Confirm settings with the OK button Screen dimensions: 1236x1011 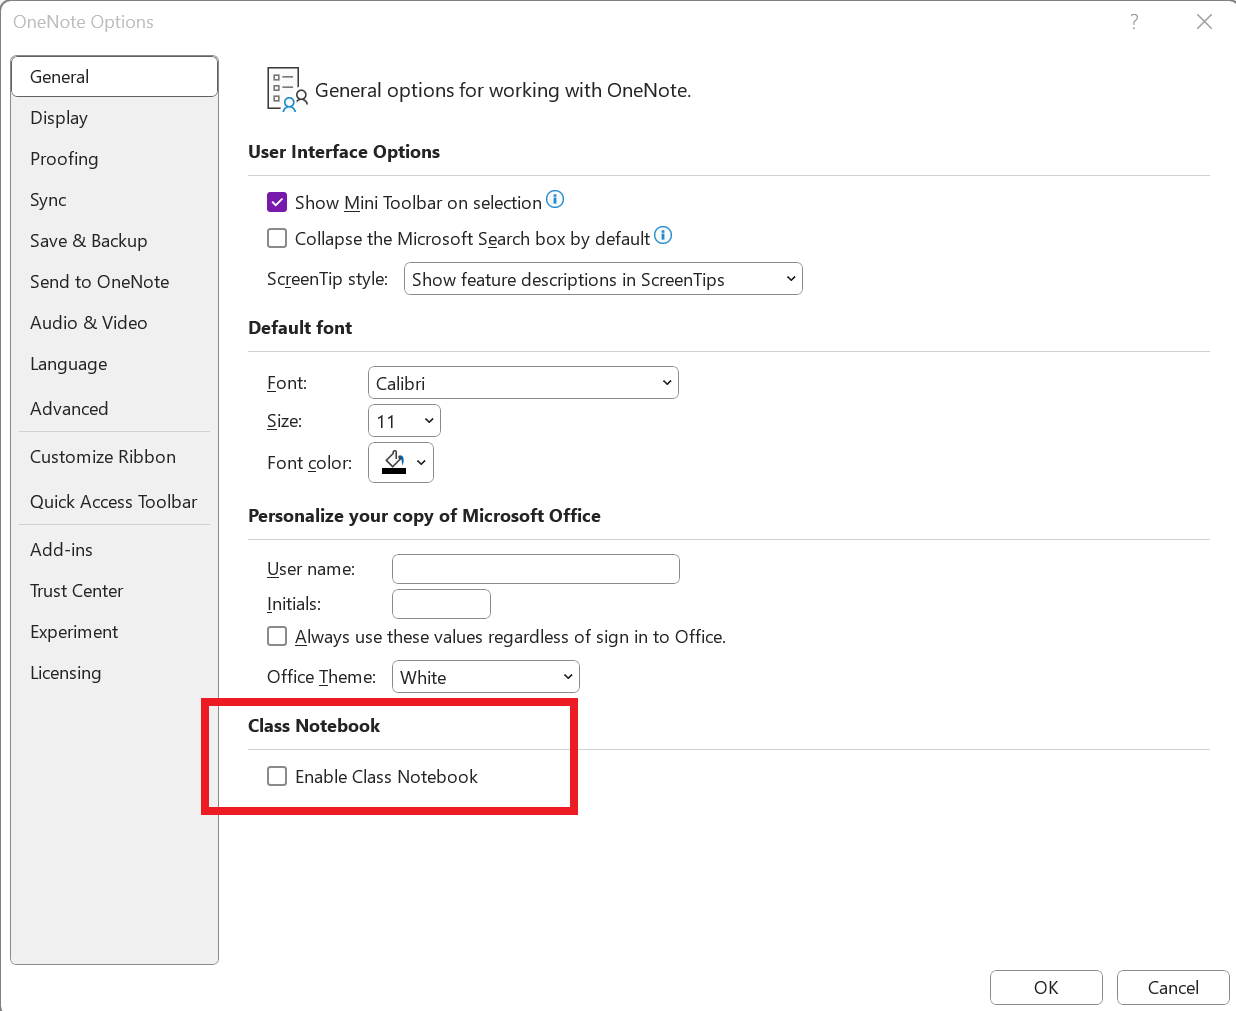click(x=1046, y=987)
